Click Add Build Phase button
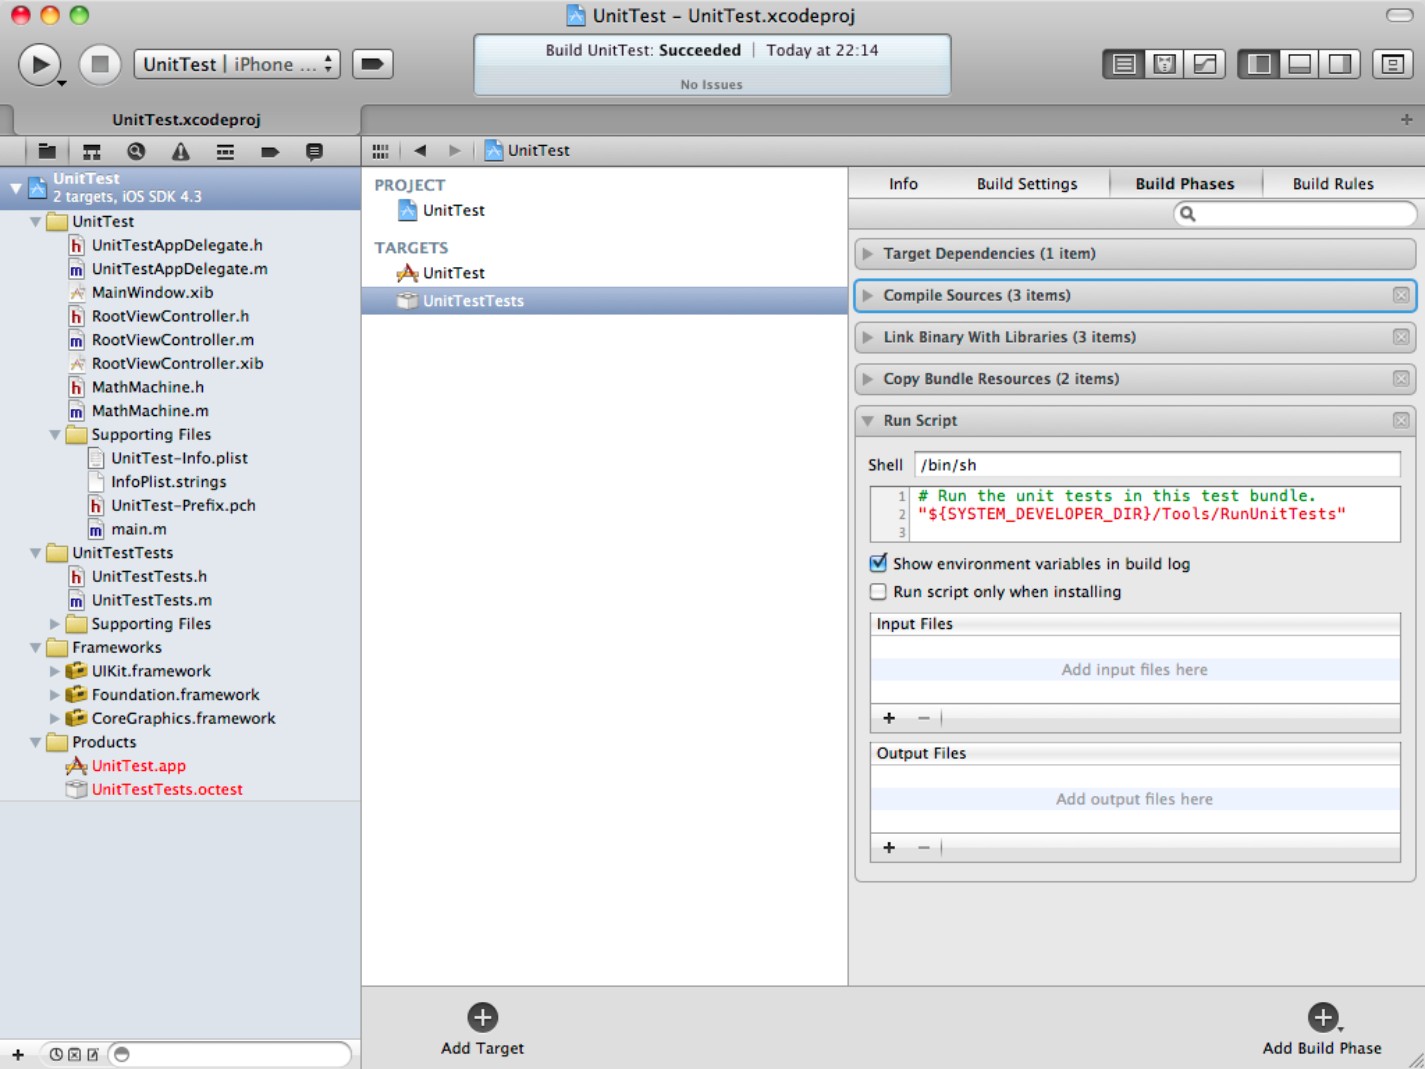The height and width of the screenshot is (1069, 1425). [1322, 1029]
